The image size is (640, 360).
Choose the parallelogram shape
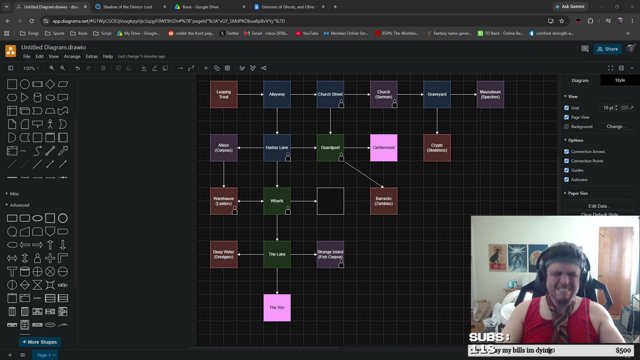point(63,84)
